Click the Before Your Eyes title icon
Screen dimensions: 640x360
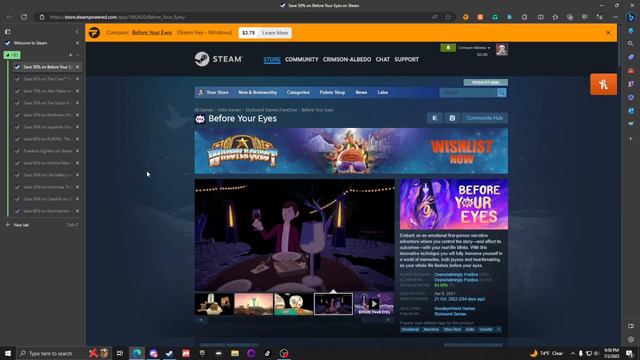pos(200,119)
